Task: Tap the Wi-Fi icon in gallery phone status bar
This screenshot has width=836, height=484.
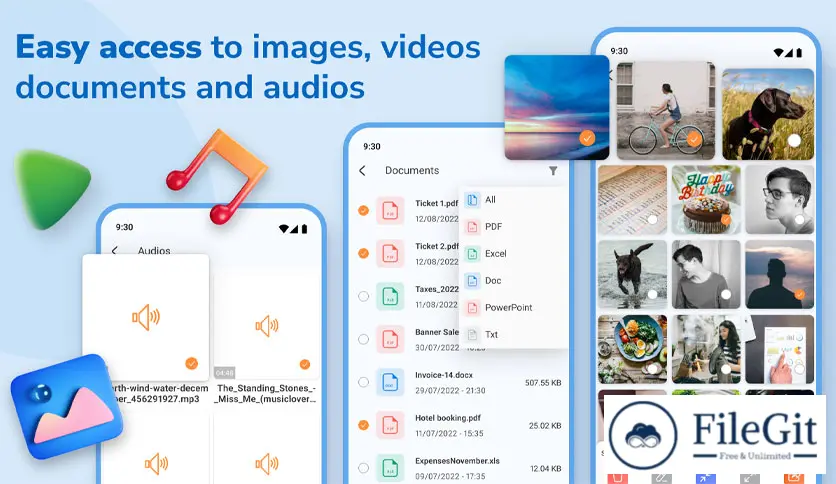Action: 778,52
